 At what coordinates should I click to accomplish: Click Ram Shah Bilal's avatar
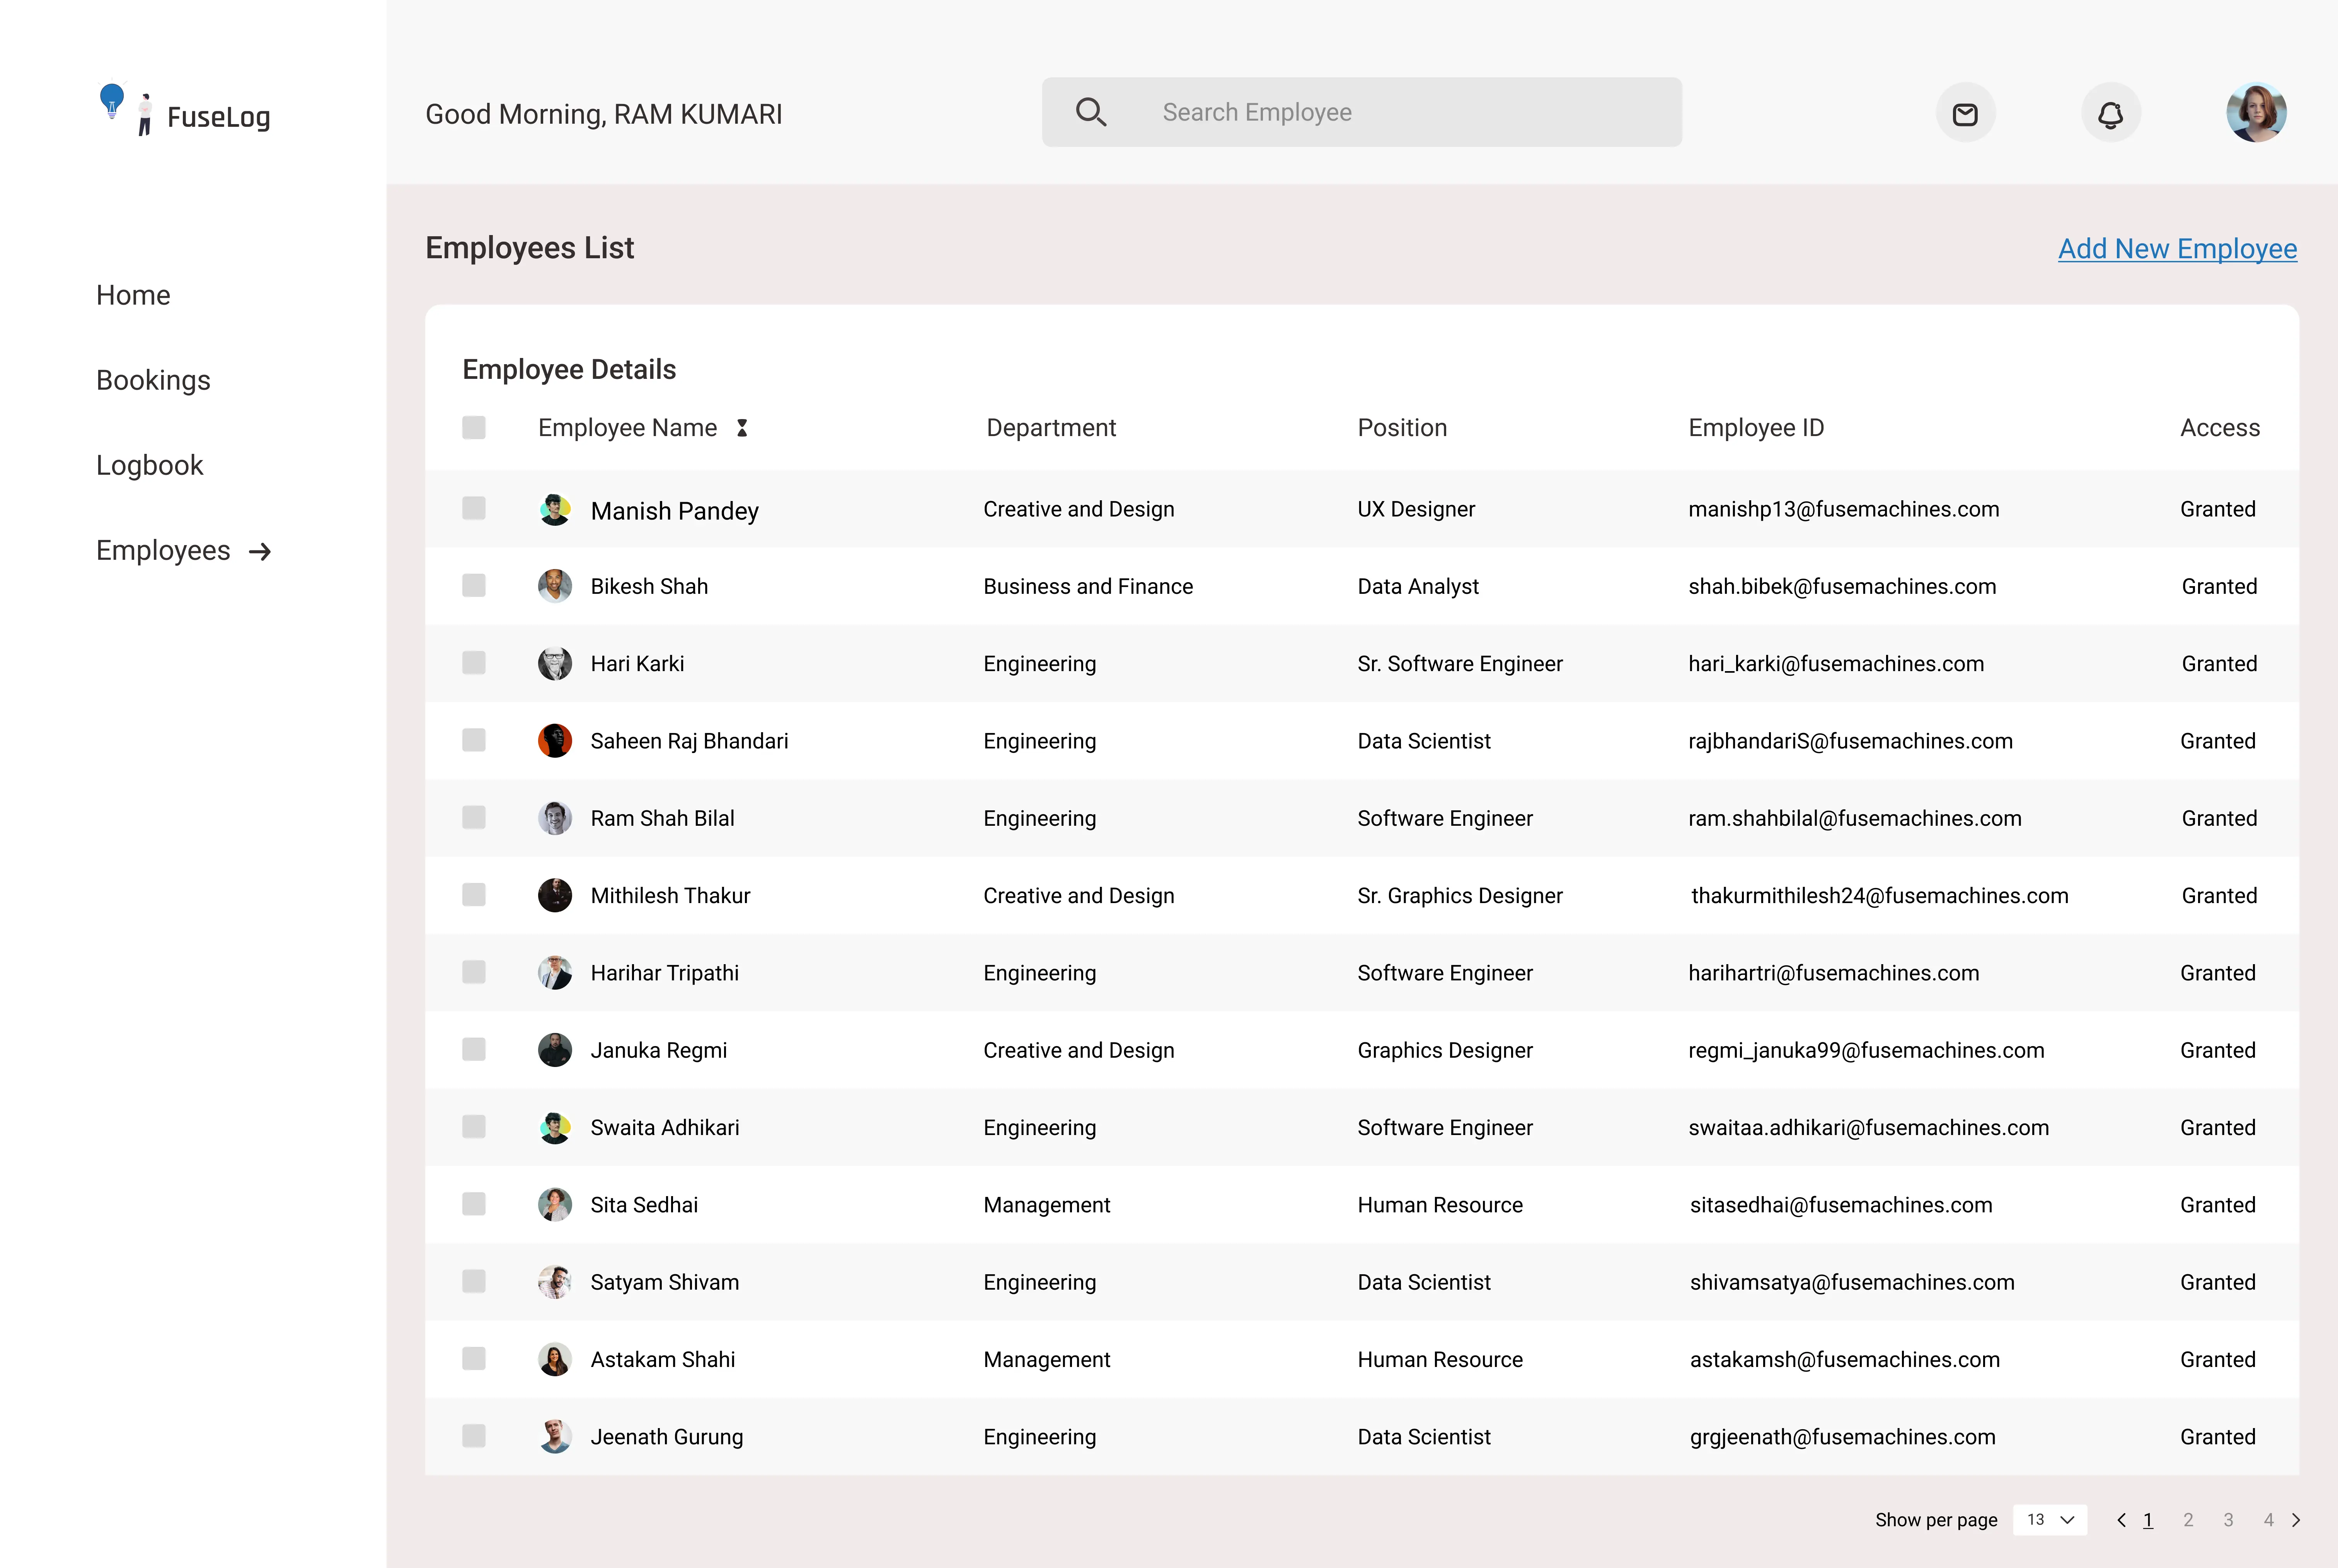tap(555, 818)
